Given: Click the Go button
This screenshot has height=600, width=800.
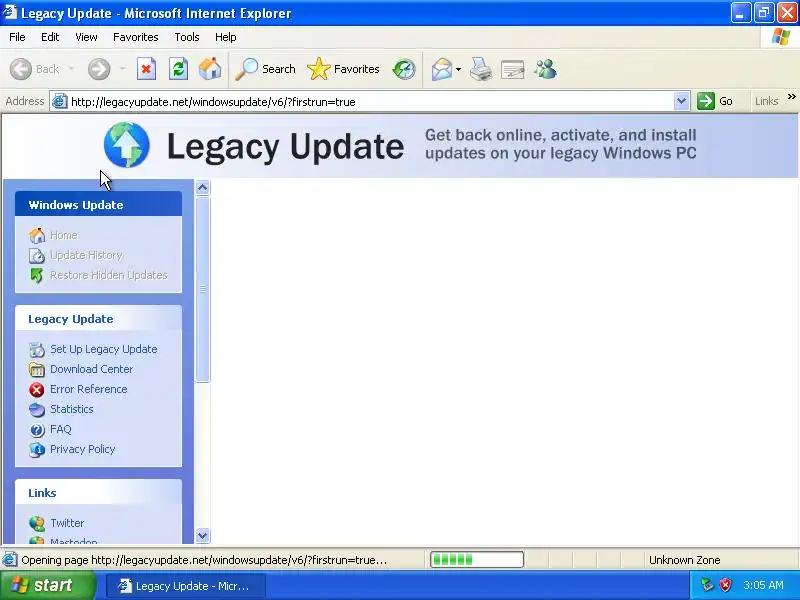Looking at the screenshot, I should 715,101.
